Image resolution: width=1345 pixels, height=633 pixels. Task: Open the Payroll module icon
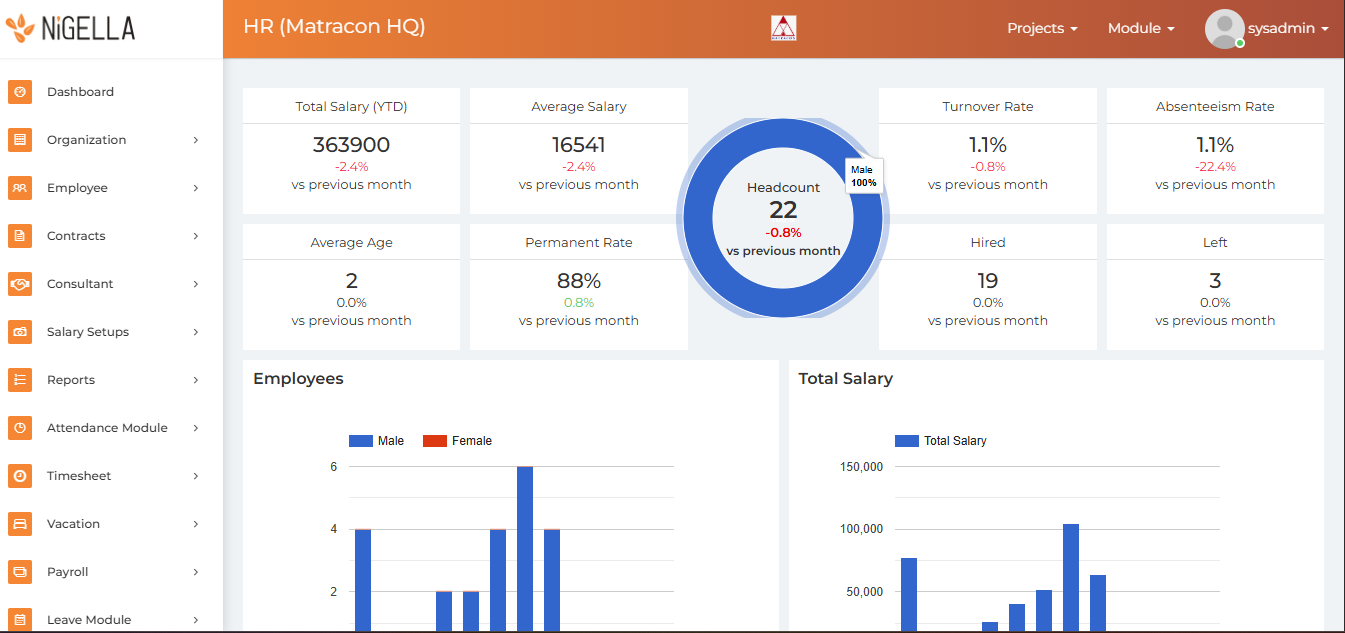(x=20, y=571)
